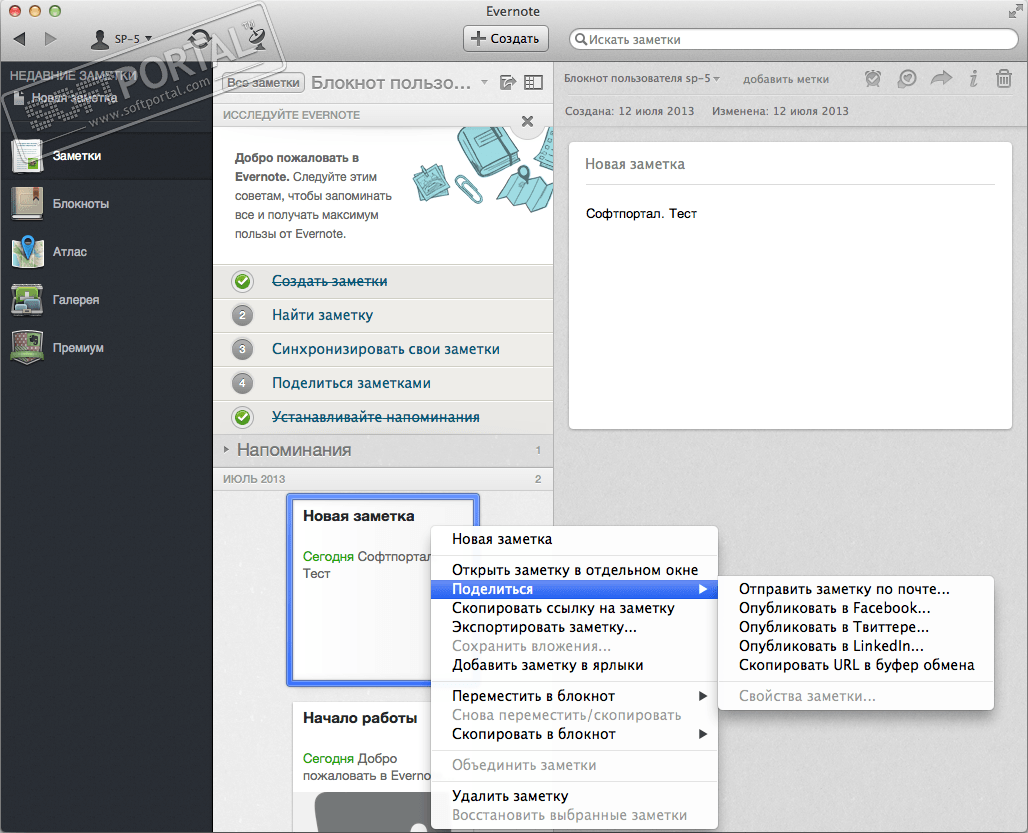Image resolution: width=1028 pixels, height=833 pixels.
Task: Edit the Новая заметка note title field
Action: pos(789,164)
